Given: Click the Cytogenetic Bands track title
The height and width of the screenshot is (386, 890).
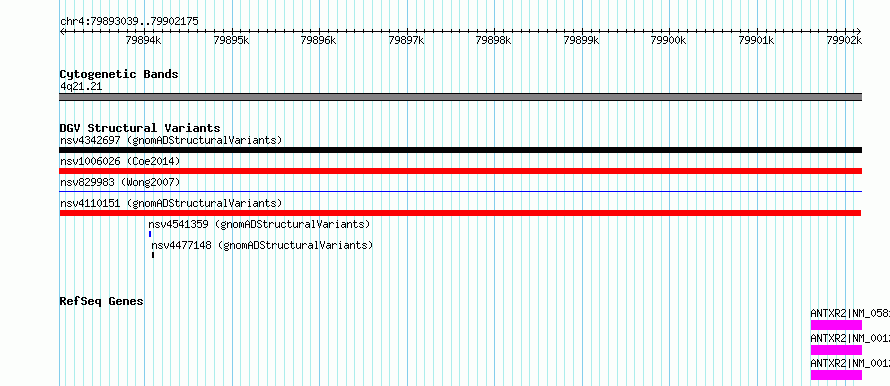Looking at the screenshot, I should 119,74.
